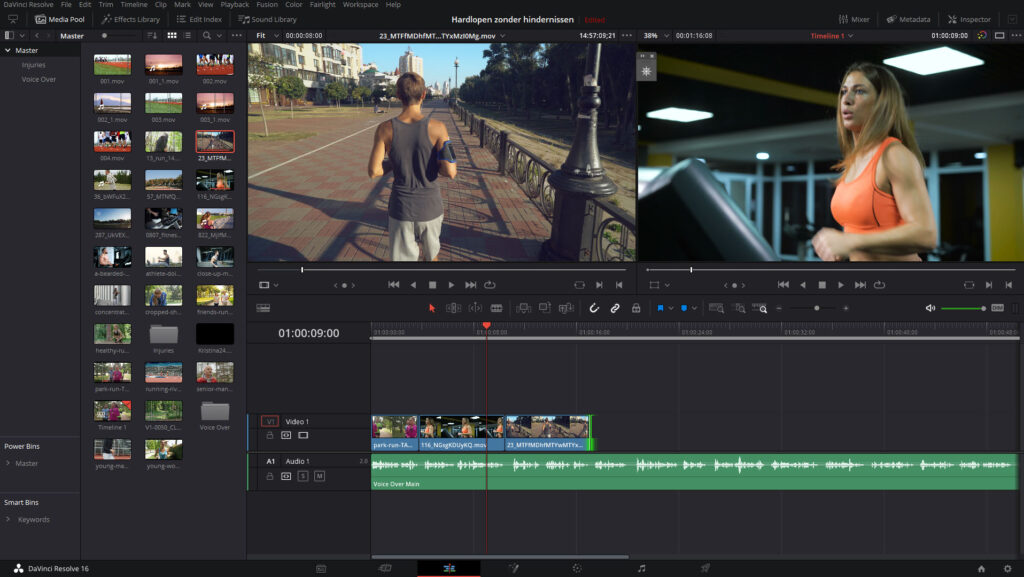Open the Mixer panel
This screenshot has height=577, width=1024.
854,20
